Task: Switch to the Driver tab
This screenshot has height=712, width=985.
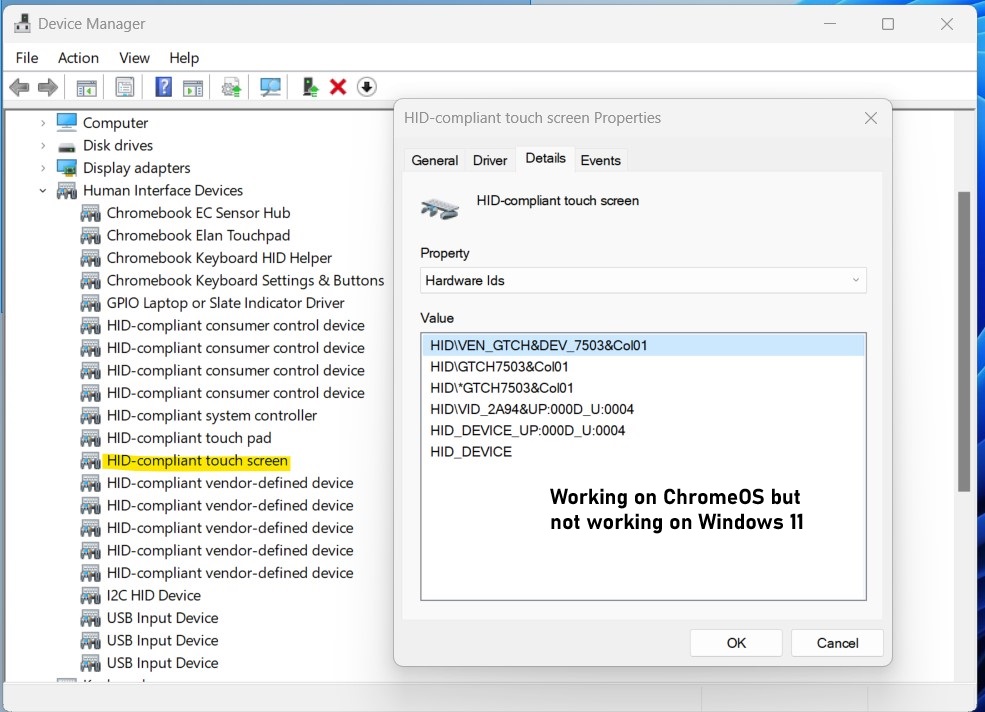Action: pyautogui.click(x=490, y=160)
